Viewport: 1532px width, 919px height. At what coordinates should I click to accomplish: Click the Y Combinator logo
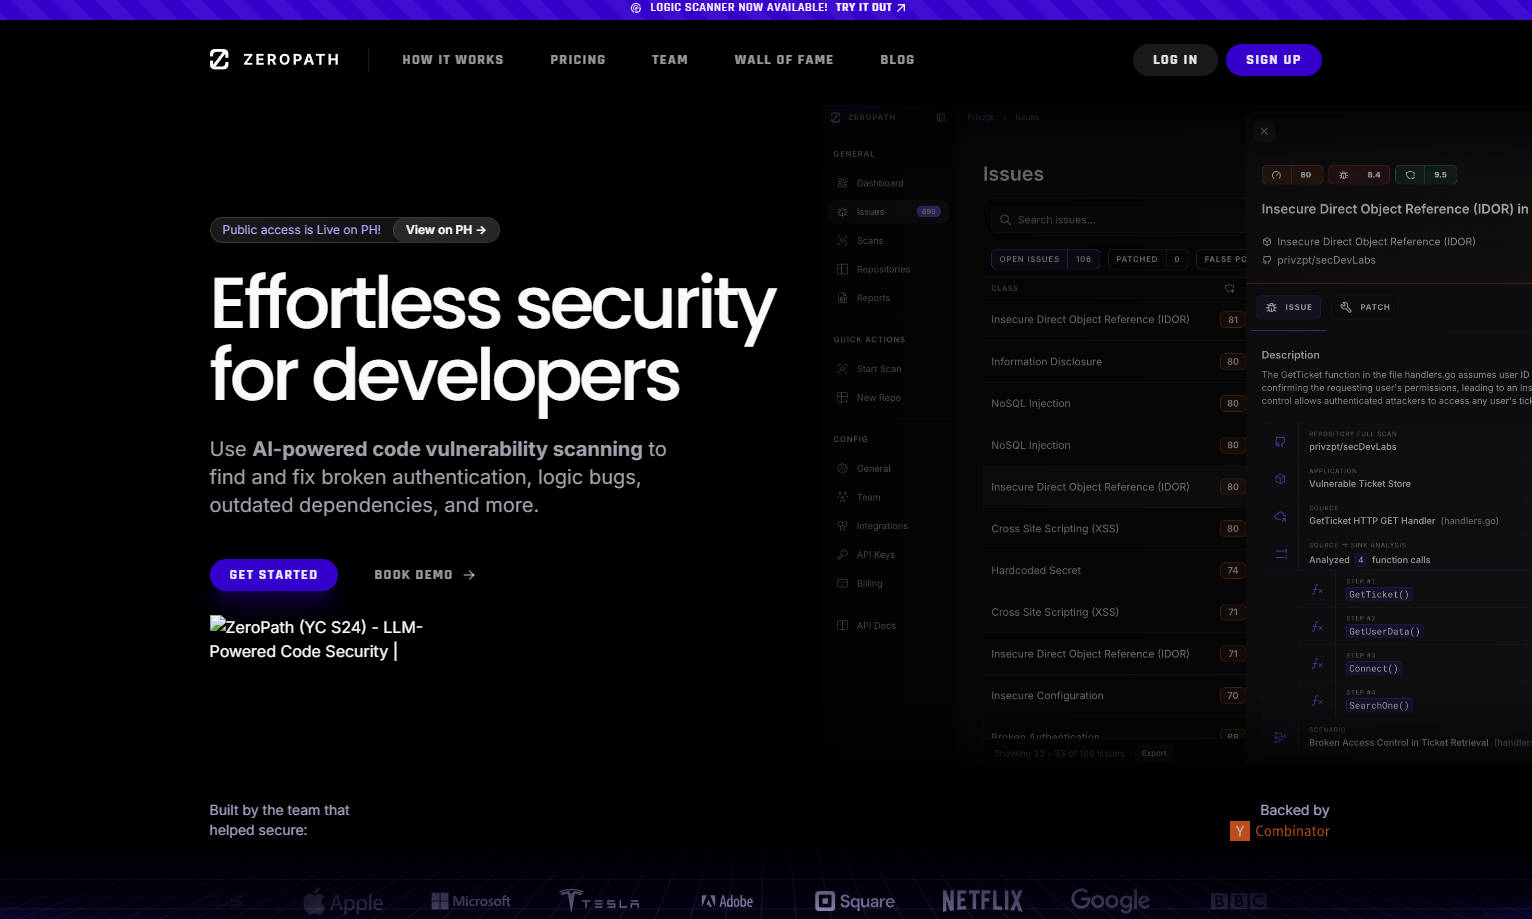[1239, 831]
